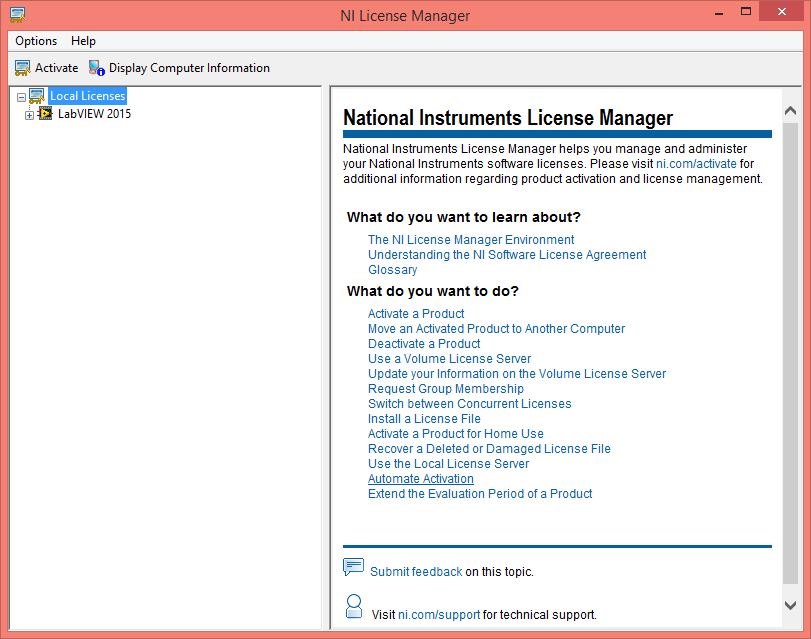Open Move an Activated Product to Another Computer
The width and height of the screenshot is (811, 639).
[x=496, y=329]
